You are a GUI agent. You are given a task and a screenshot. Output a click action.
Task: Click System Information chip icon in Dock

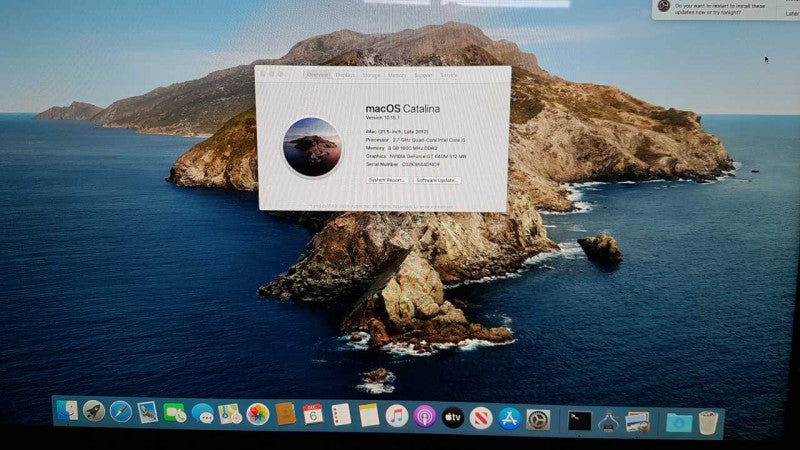[x=608, y=422]
